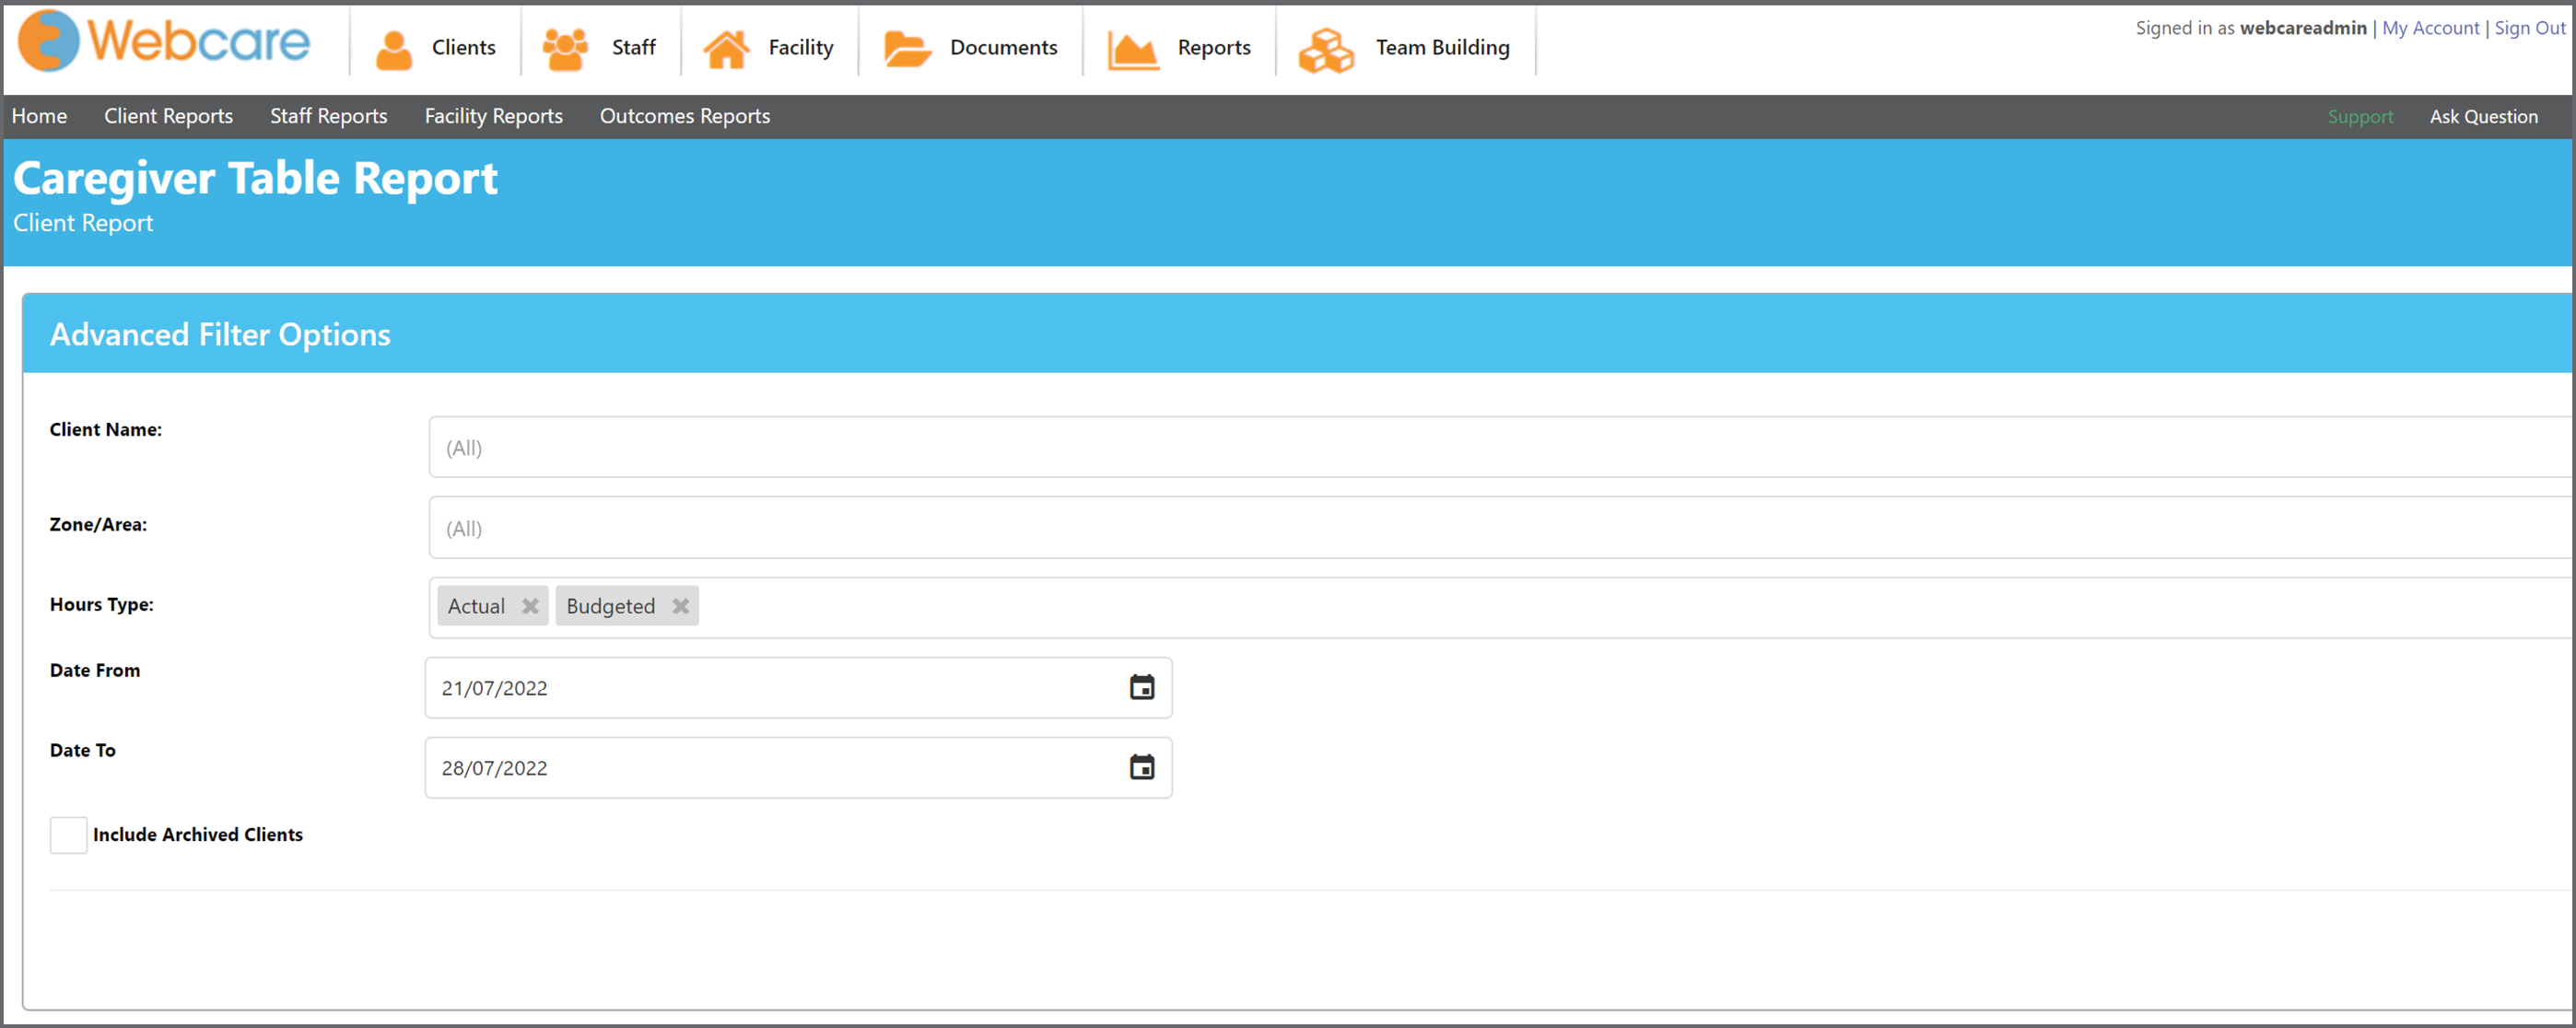Open the My Account link
The image size is (2576, 1028).
pyautogui.click(x=2431, y=28)
